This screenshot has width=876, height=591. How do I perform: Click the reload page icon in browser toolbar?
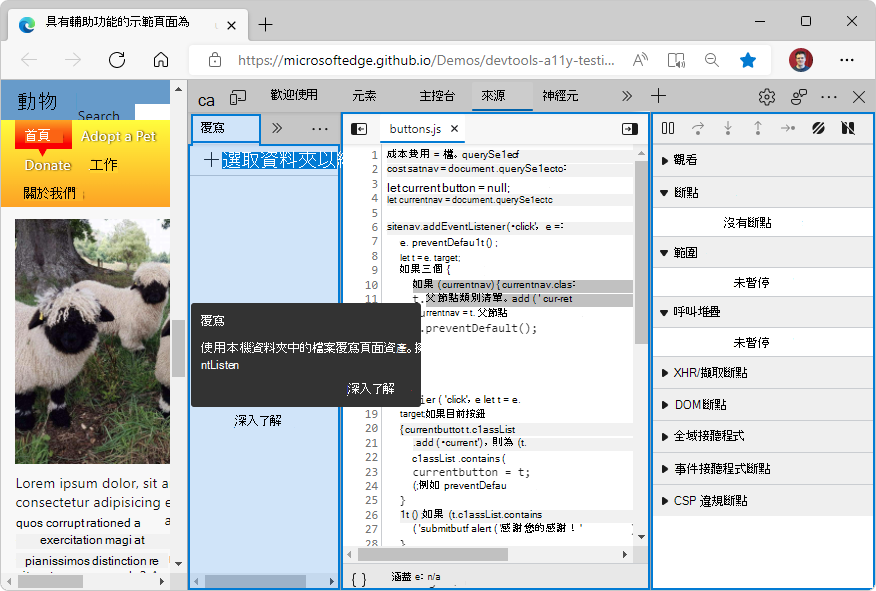115,60
